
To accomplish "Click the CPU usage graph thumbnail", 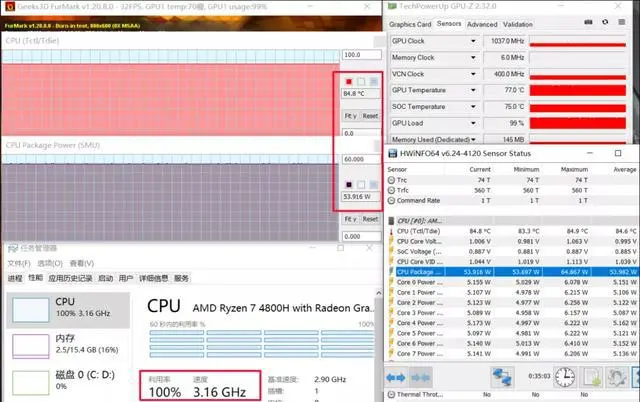I will click(31, 310).
